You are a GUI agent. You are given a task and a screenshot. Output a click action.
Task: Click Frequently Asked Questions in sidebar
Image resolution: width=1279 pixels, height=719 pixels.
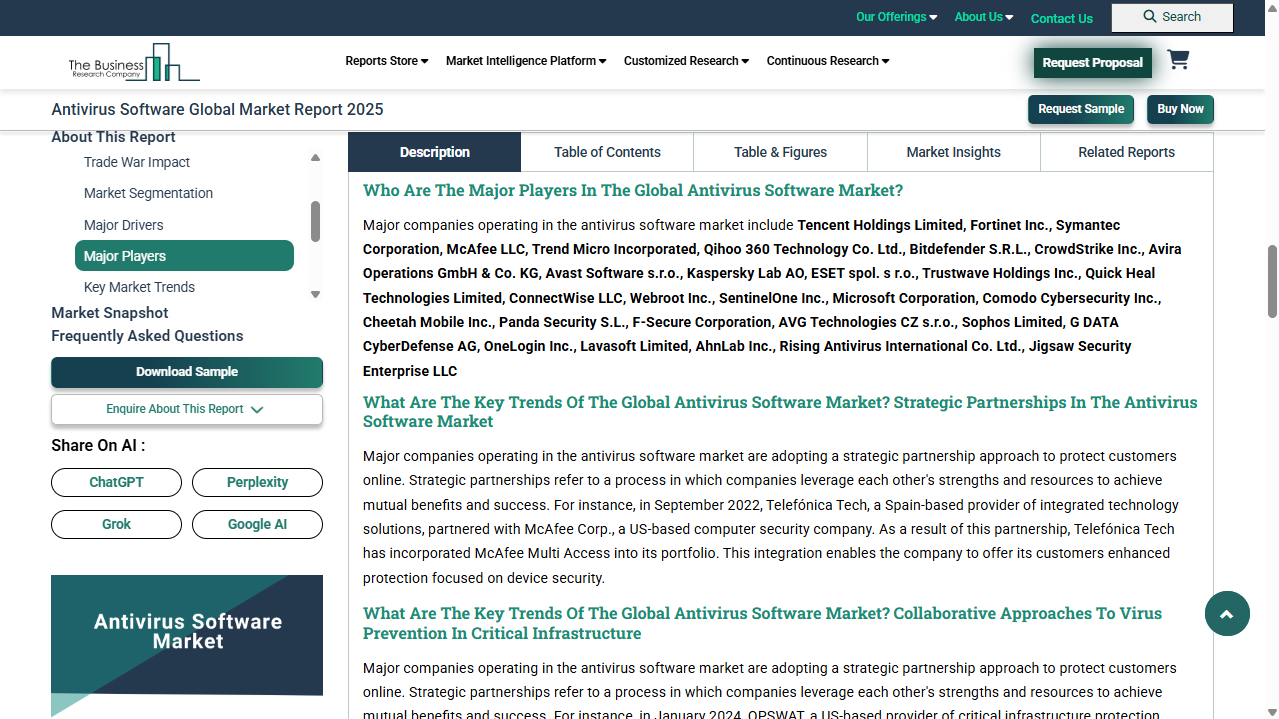[x=147, y=336]
